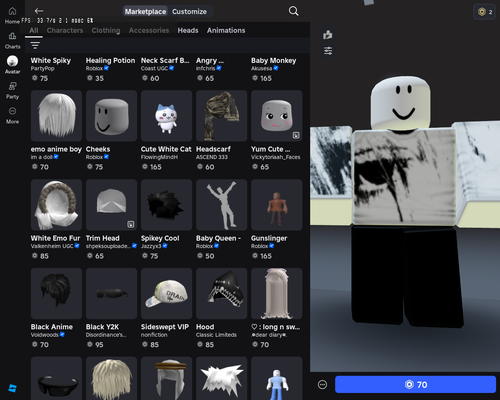Open avatar view settings sliders icon
Image resolution: width=500 pixels, height=400 pixels.
(328, 51)
